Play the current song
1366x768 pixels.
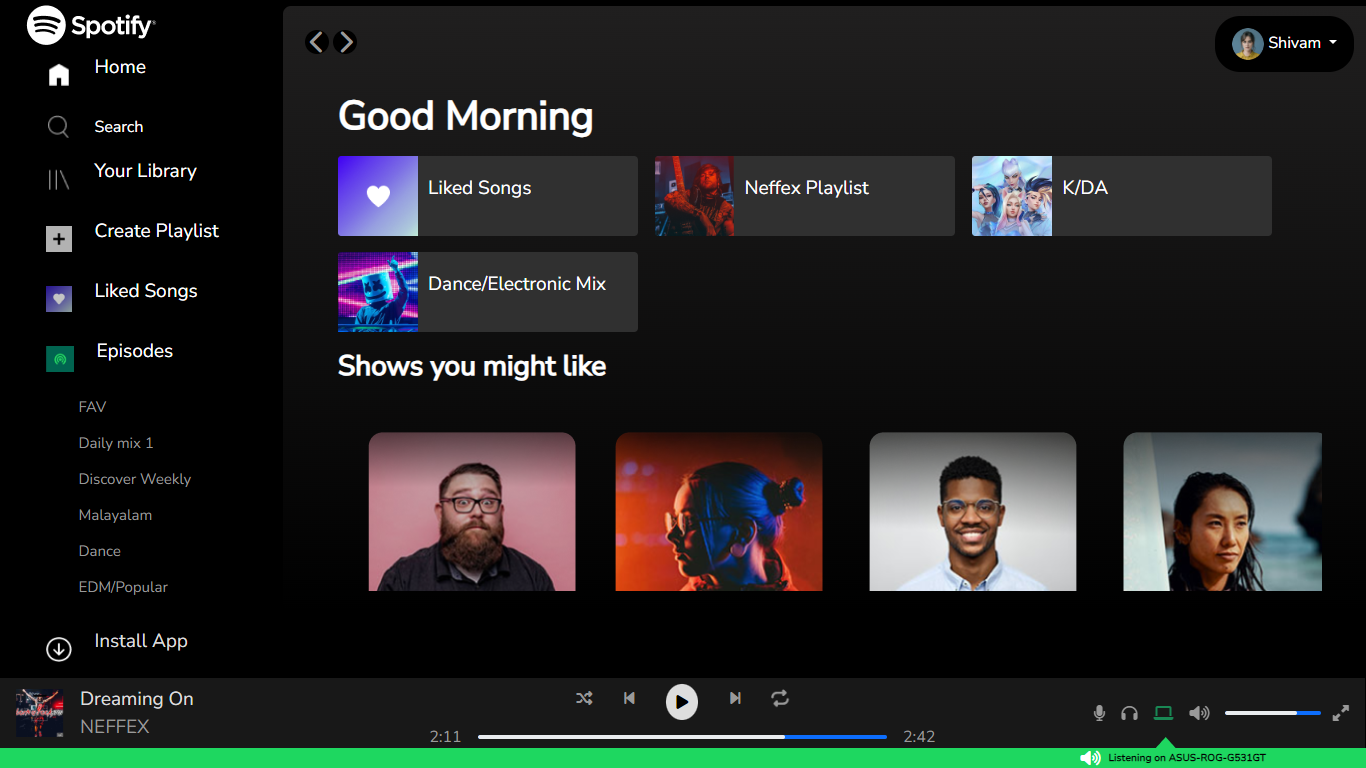(682, 702)
